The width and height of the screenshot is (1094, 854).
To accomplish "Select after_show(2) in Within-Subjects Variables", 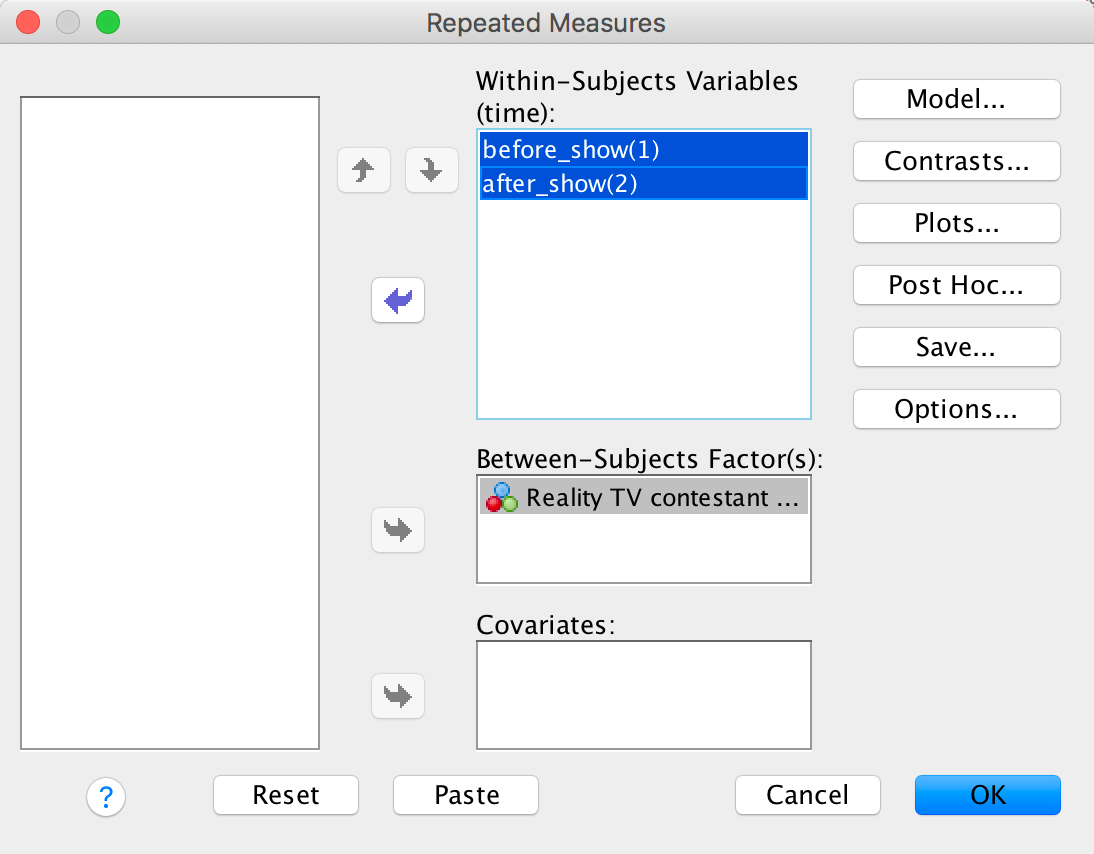I will [643, 184].
